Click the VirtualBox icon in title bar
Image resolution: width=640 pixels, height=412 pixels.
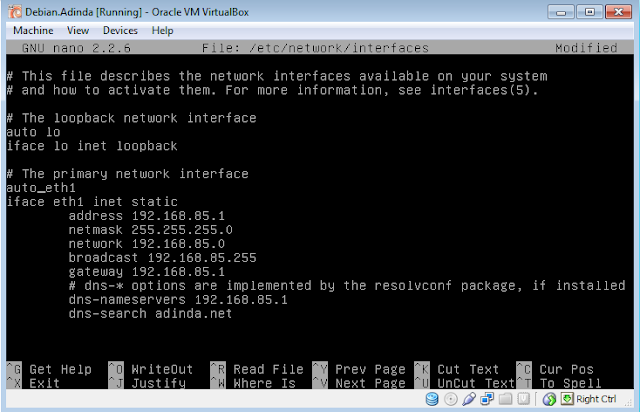pos(15,12)
